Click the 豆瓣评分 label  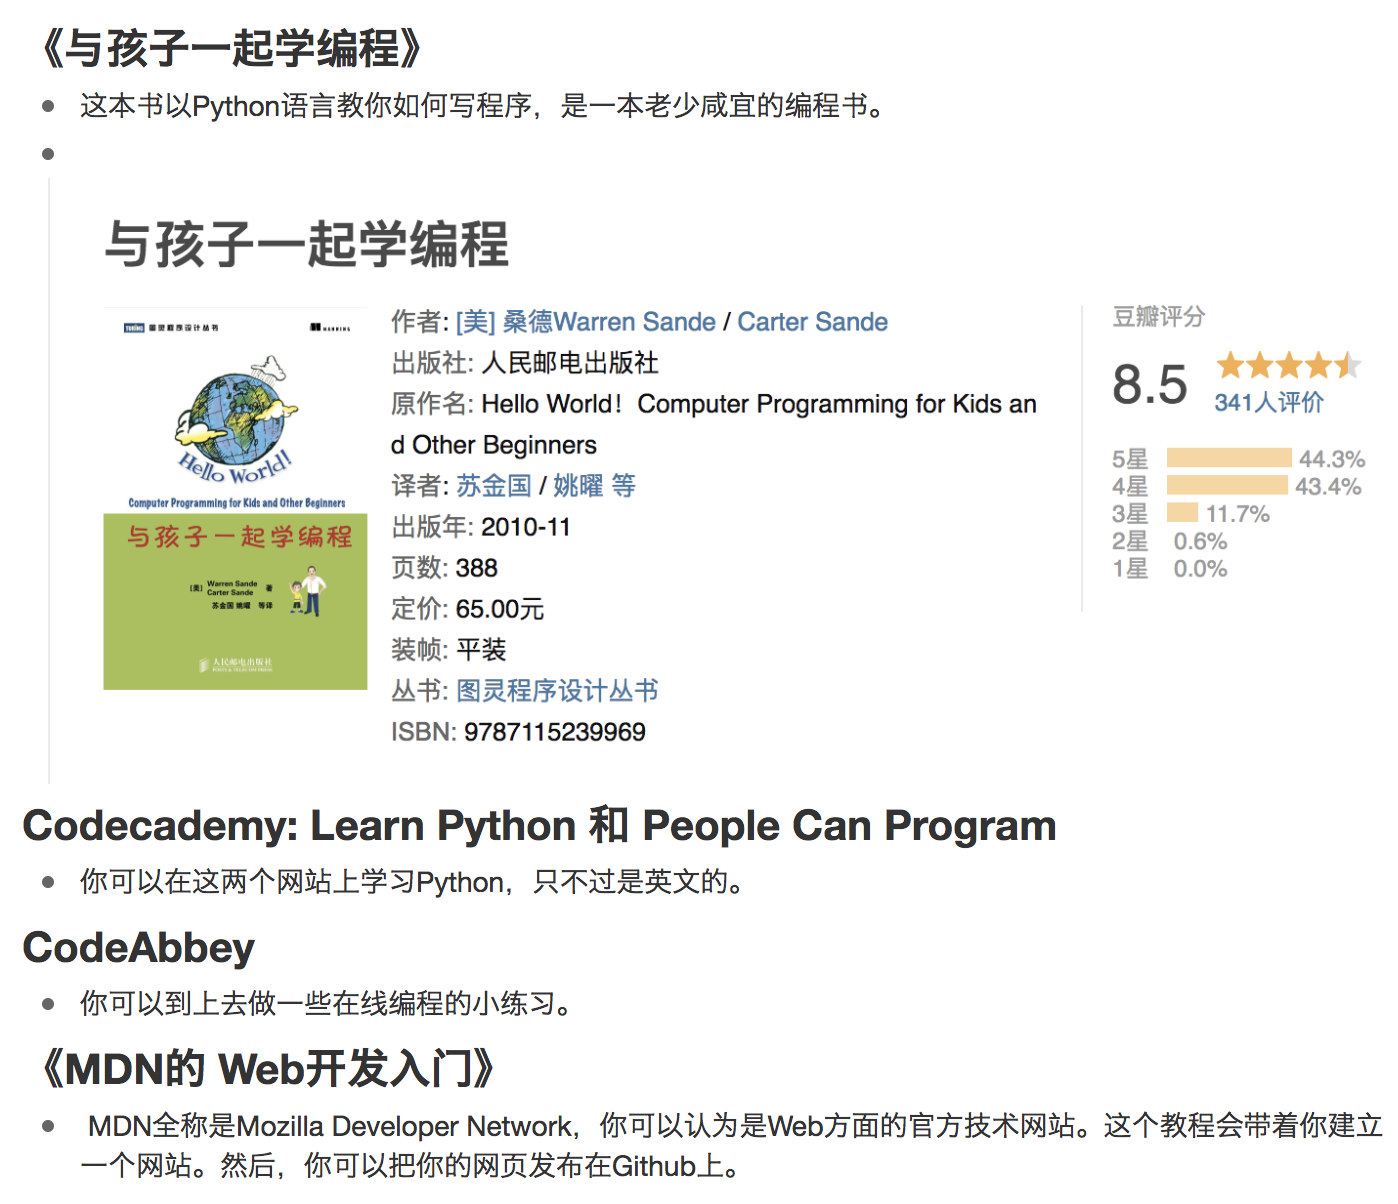point(1158,317)
